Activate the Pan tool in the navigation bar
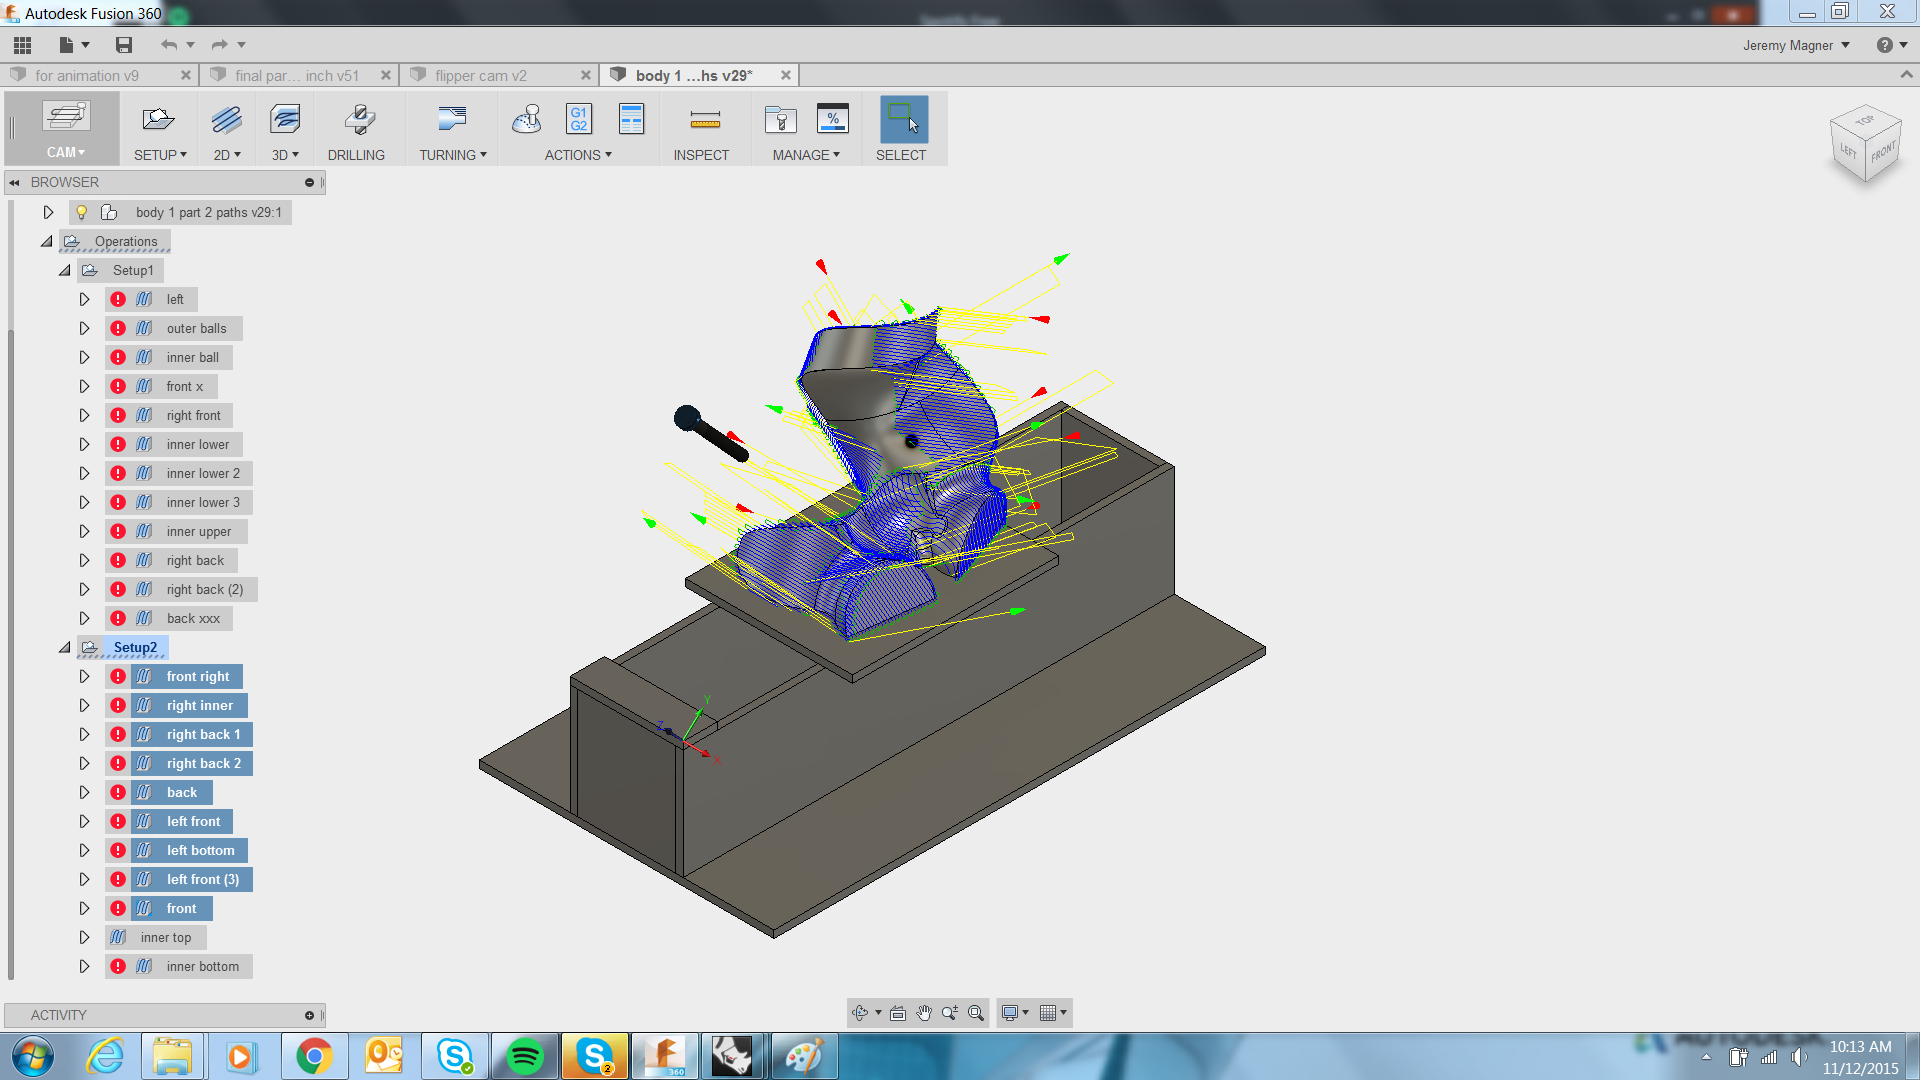Screen dimensions: 1920x1080 922,1012
